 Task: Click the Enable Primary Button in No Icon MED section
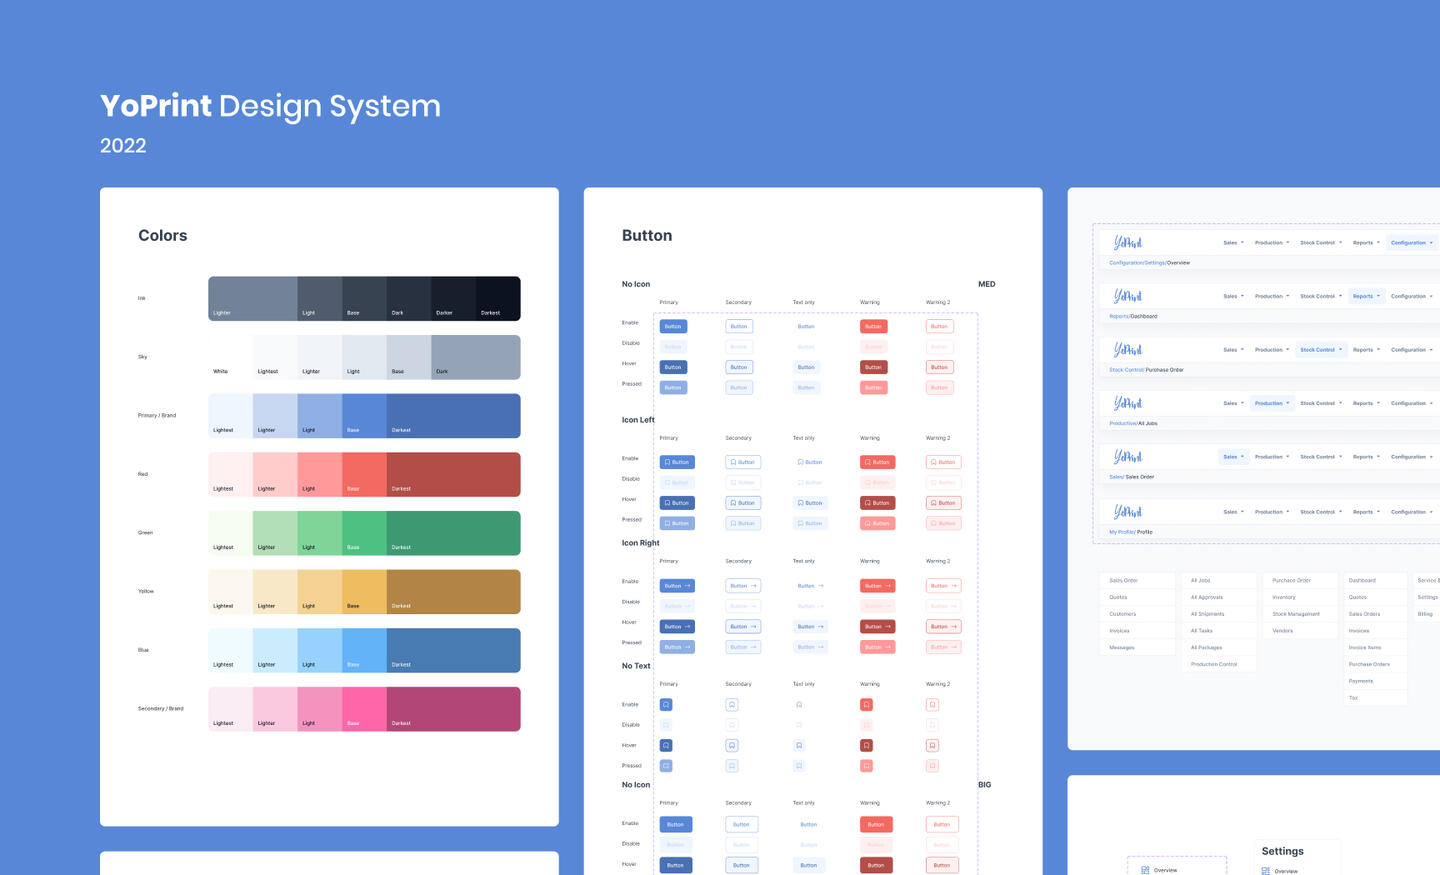tap(673, 326)
